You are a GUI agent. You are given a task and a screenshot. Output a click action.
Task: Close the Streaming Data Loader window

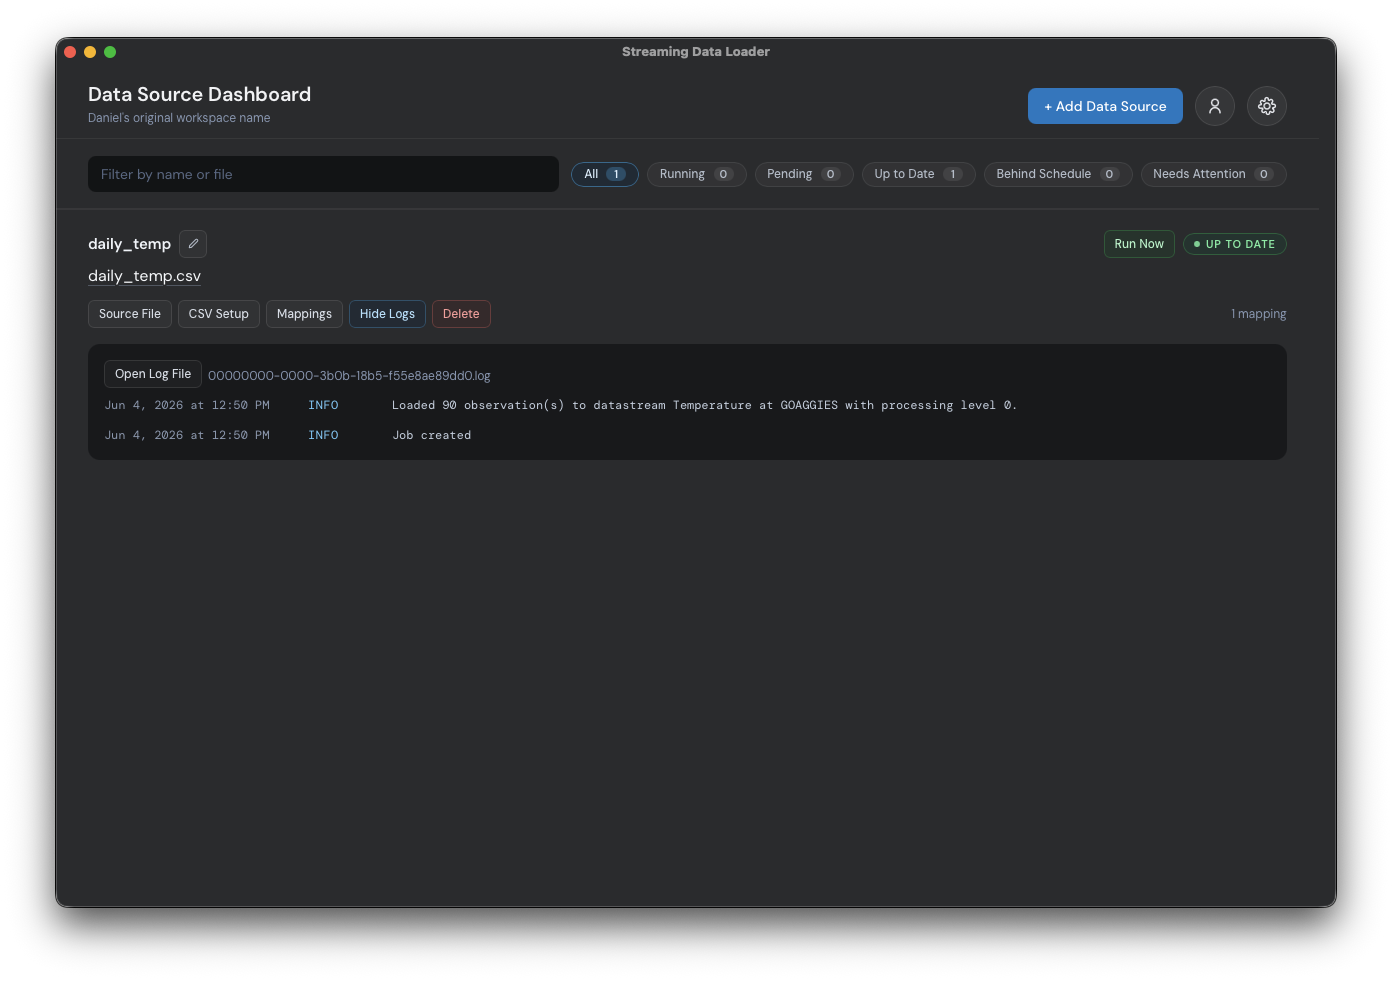click(x=70, y=52)
